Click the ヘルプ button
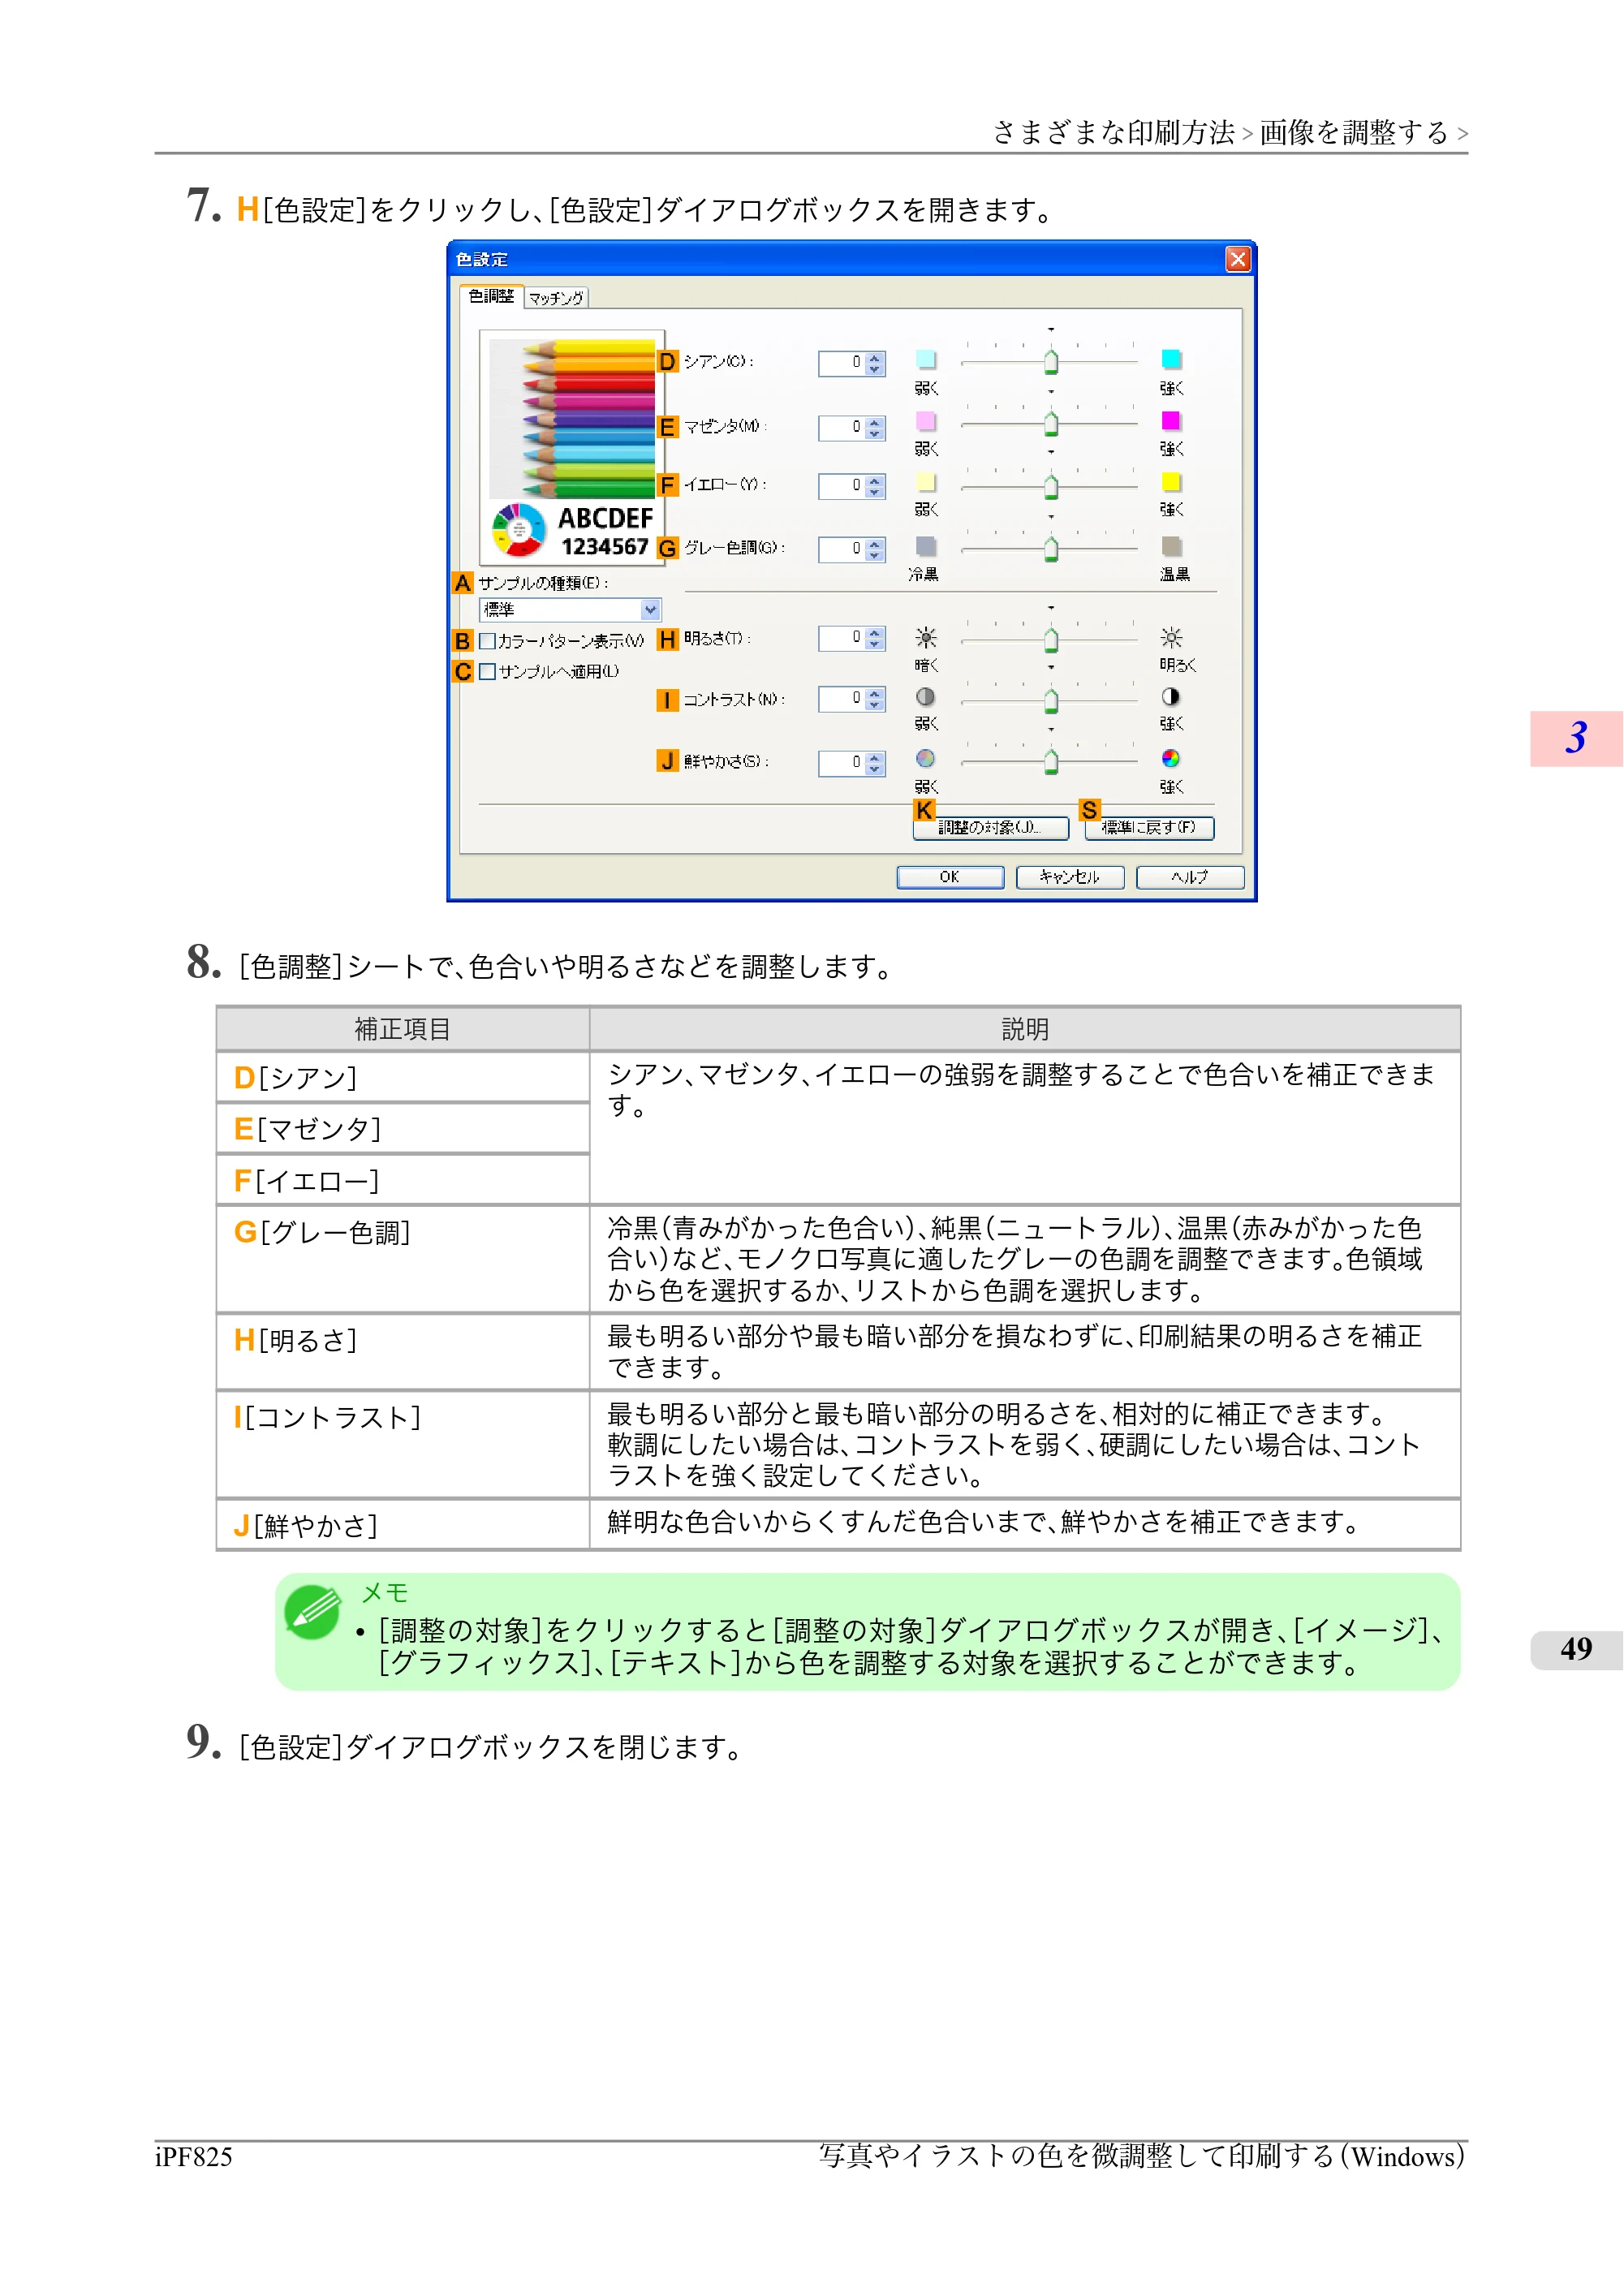1624x2296 pixels. (x=1190, y=877)
